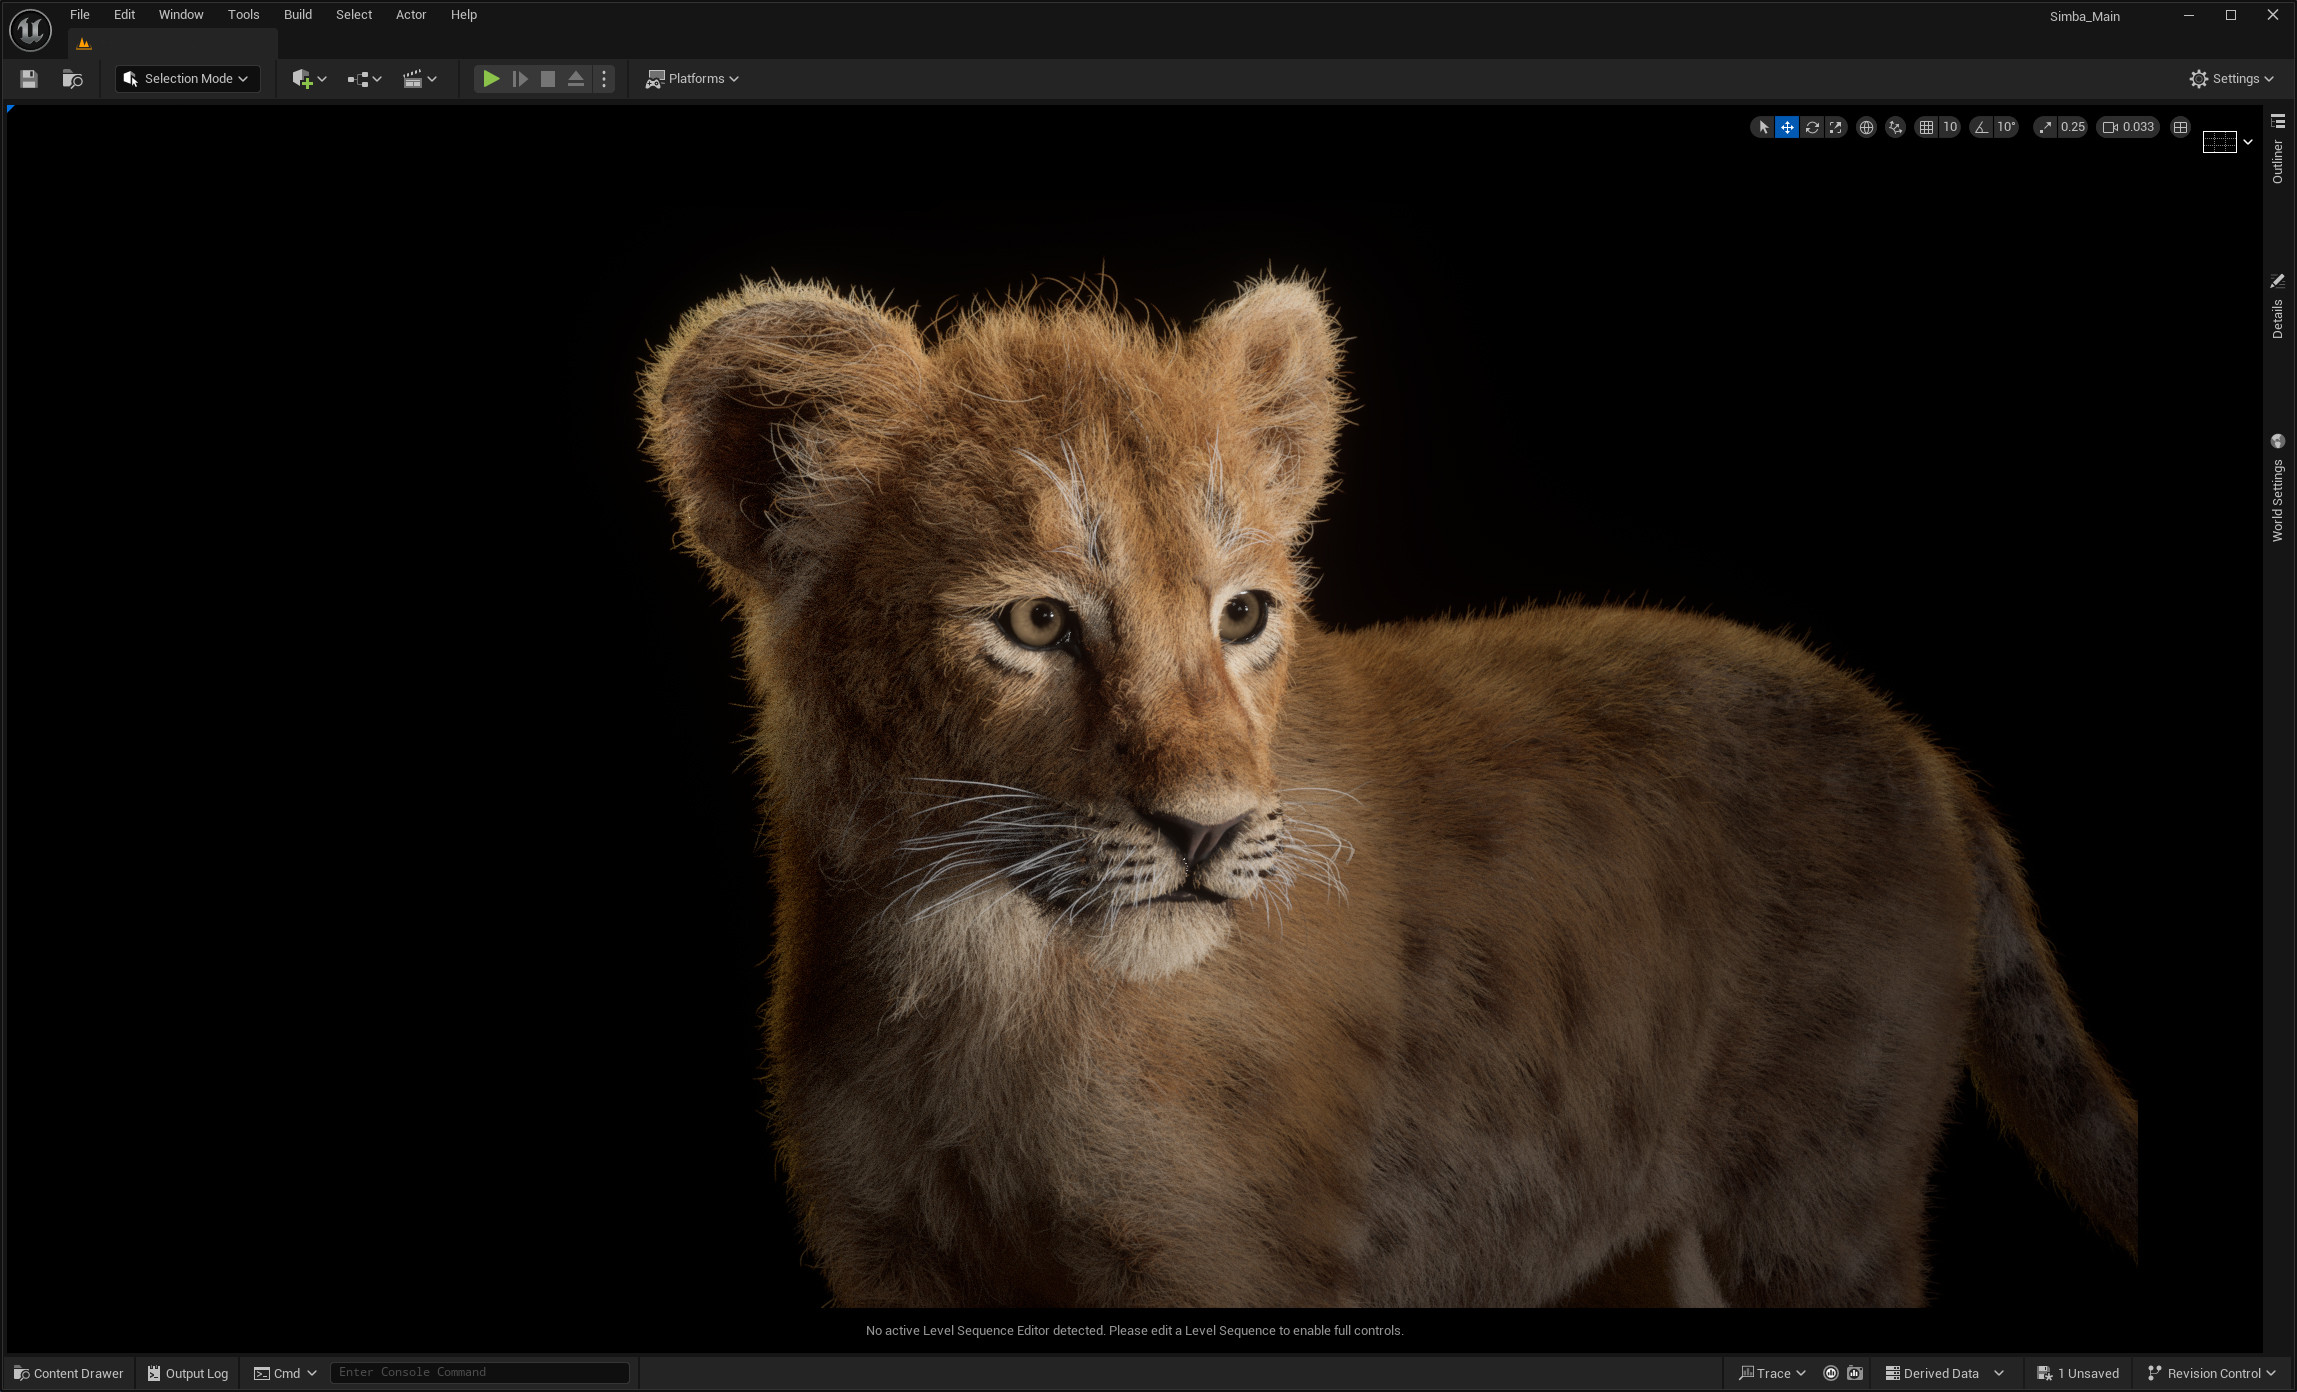Start Play in Editor with green arrow
The image size is (2297, 1392).
[491, 79]
